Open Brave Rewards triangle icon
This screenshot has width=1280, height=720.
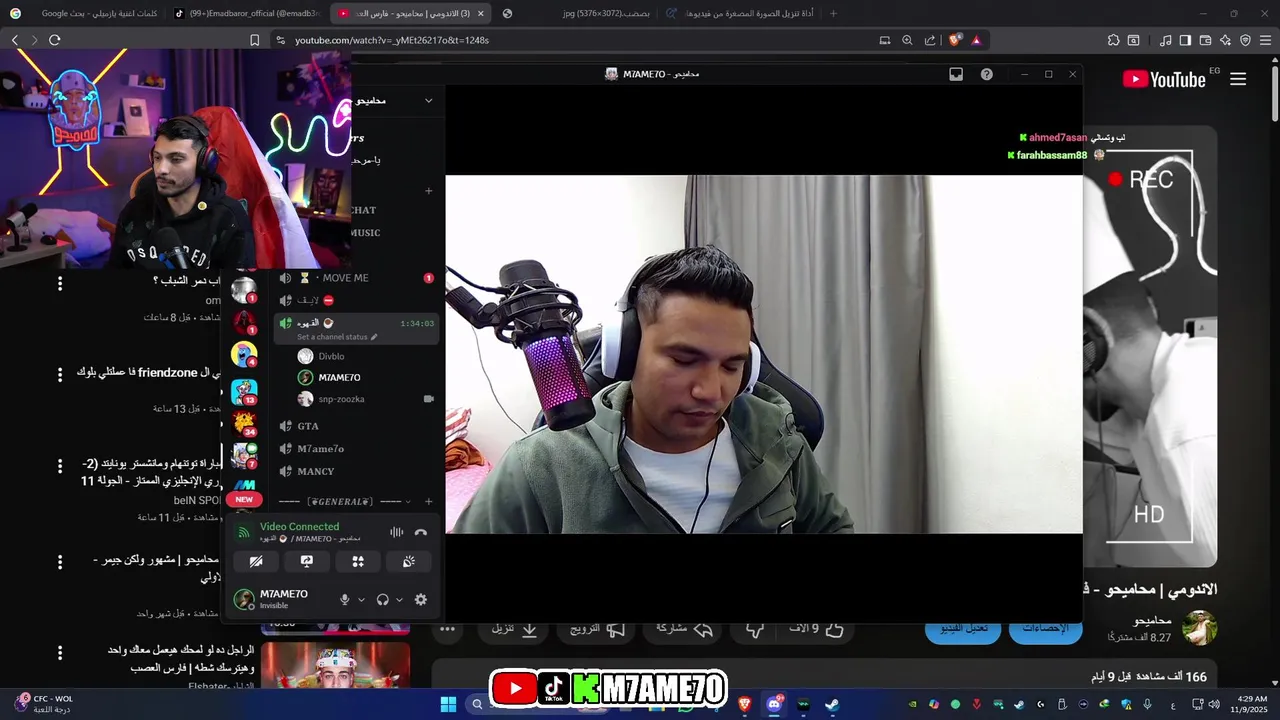(976, 40)
